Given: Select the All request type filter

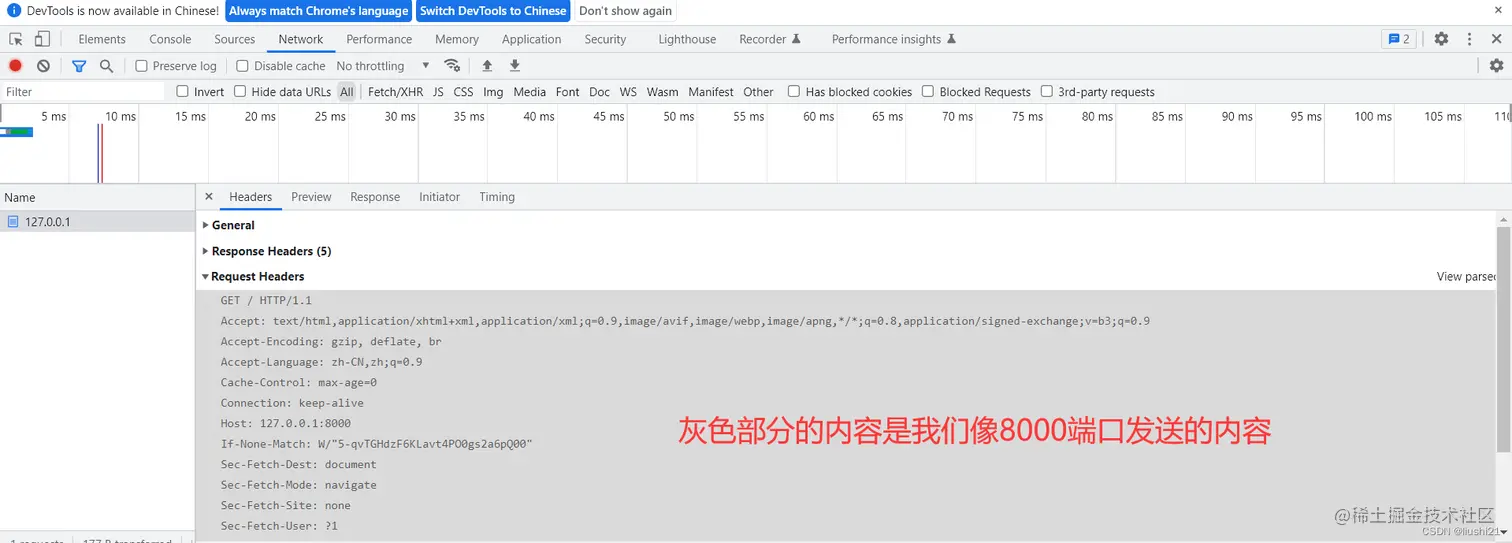Looking at the screenshot, I should 346,91.
